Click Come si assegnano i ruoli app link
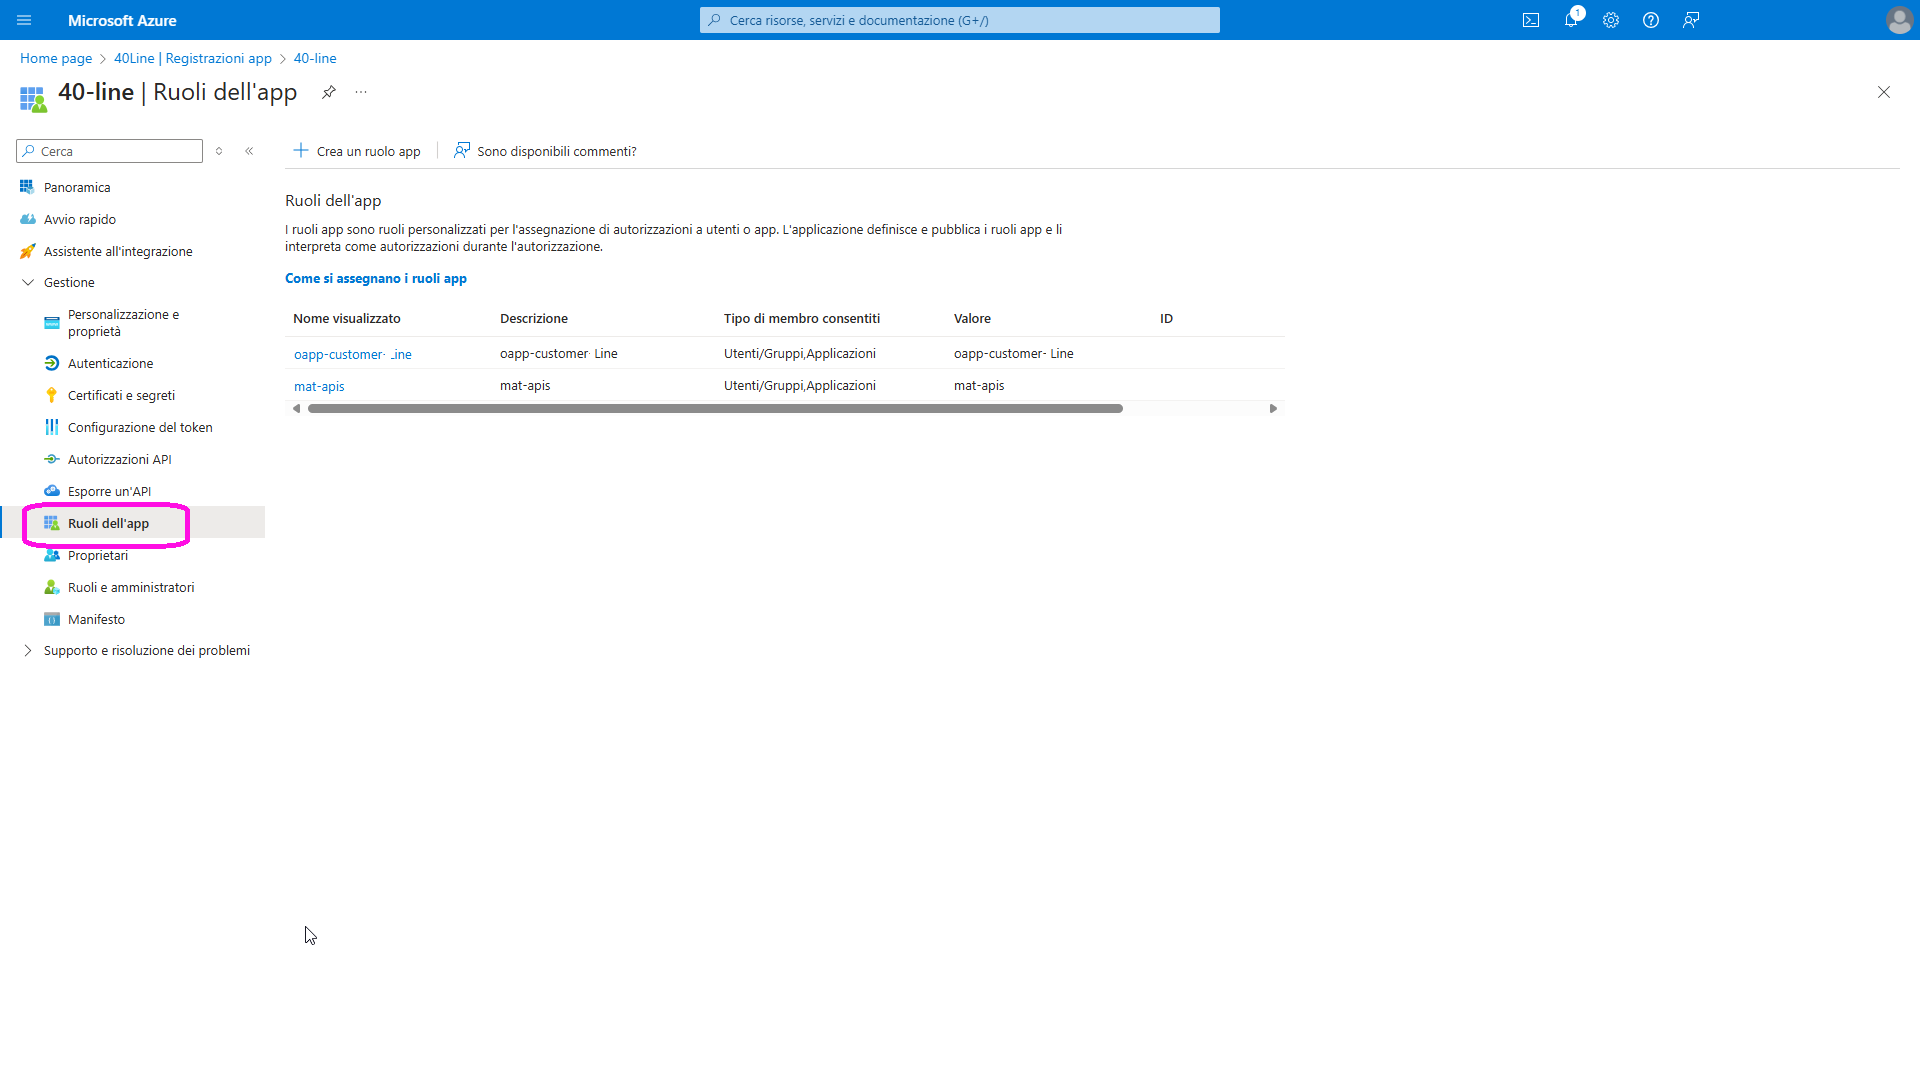The image size is (1920, 1080). pos(375,279)
